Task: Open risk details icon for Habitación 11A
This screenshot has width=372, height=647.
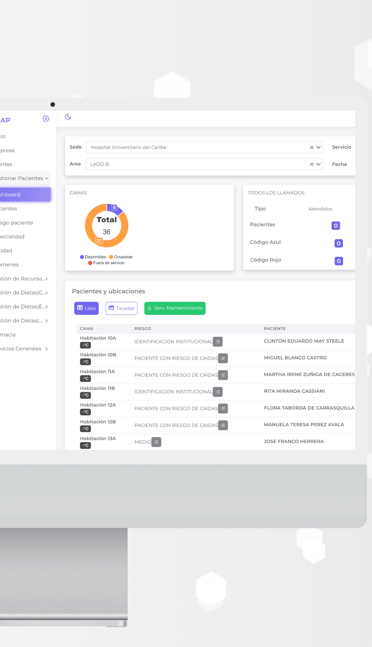Action: (223, 375)
